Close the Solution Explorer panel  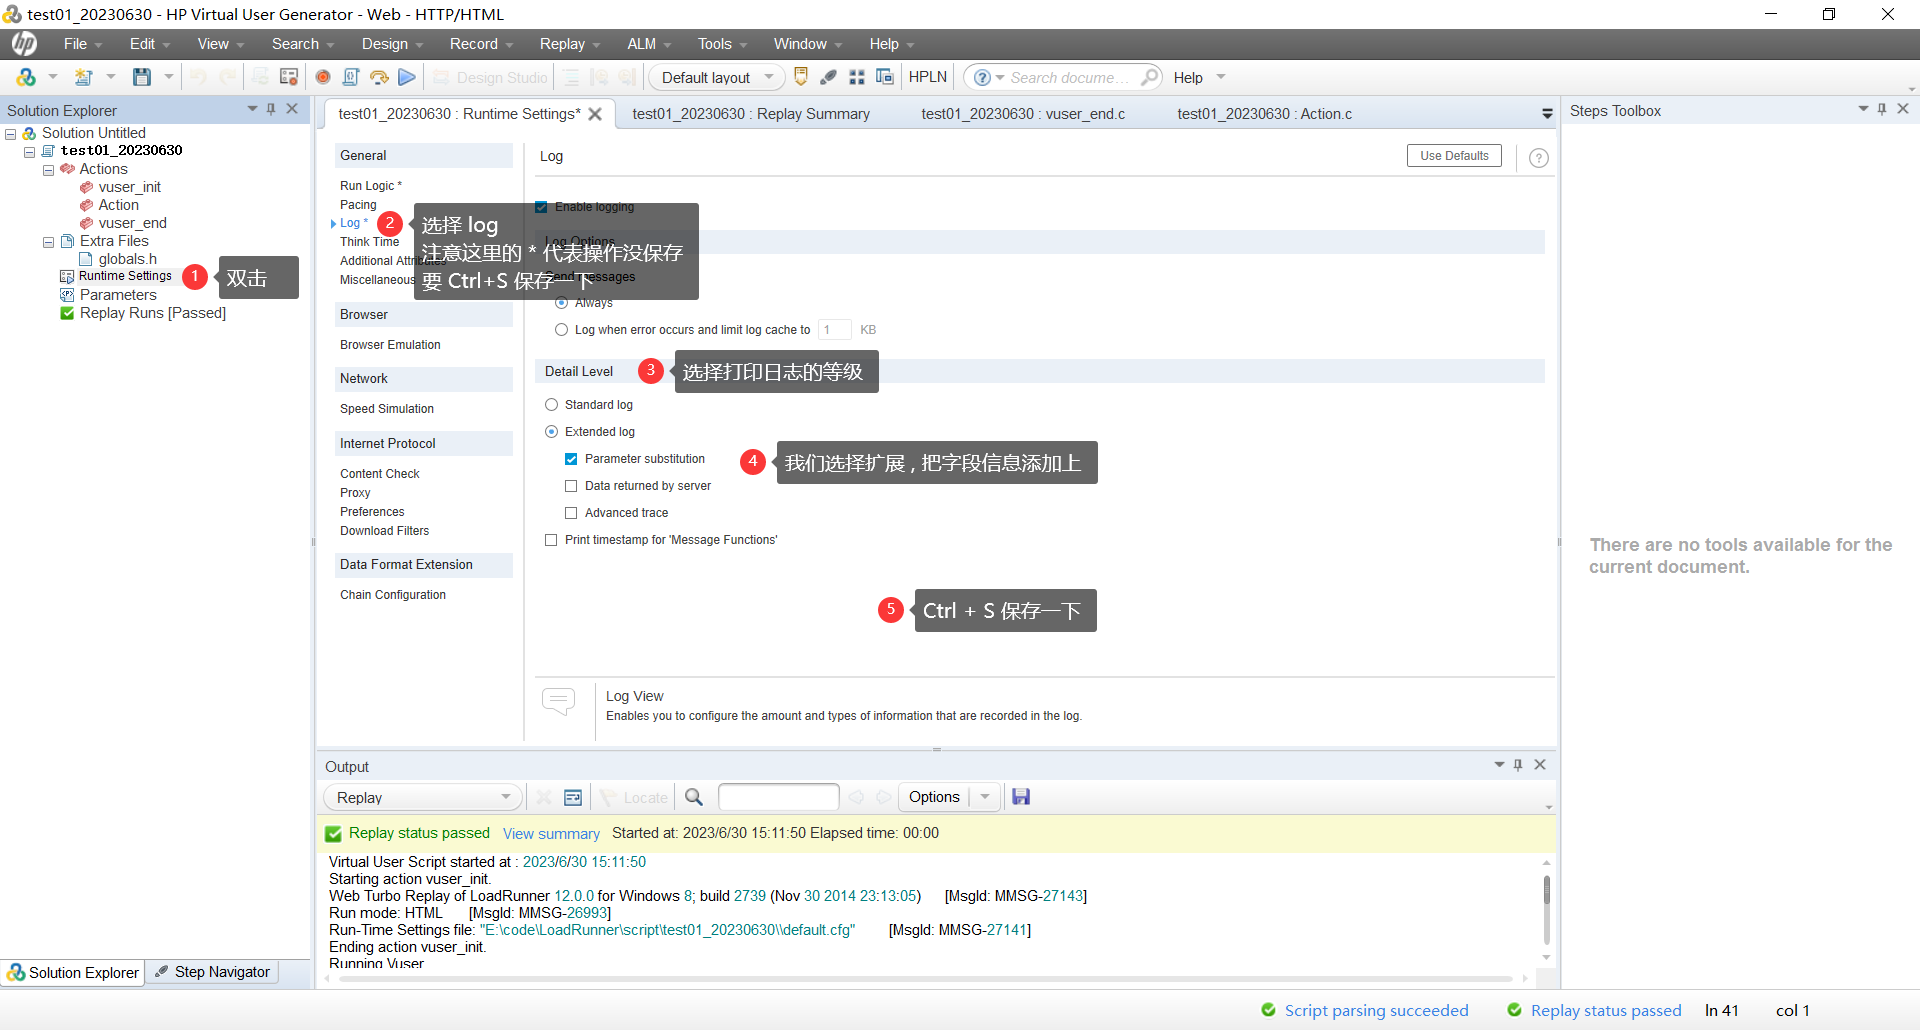292,109
